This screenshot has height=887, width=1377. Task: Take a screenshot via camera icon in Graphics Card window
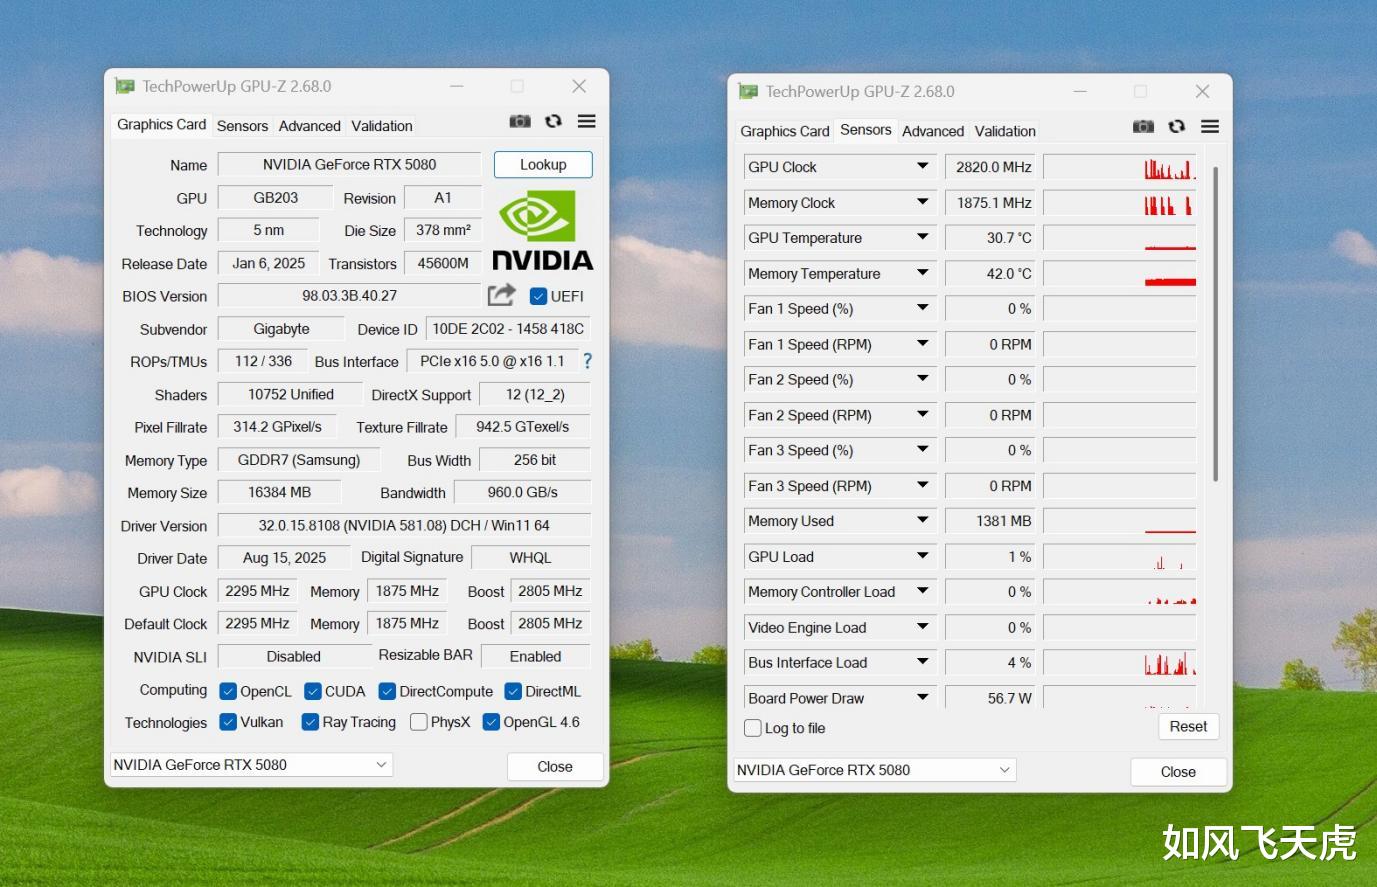point(520,121)
